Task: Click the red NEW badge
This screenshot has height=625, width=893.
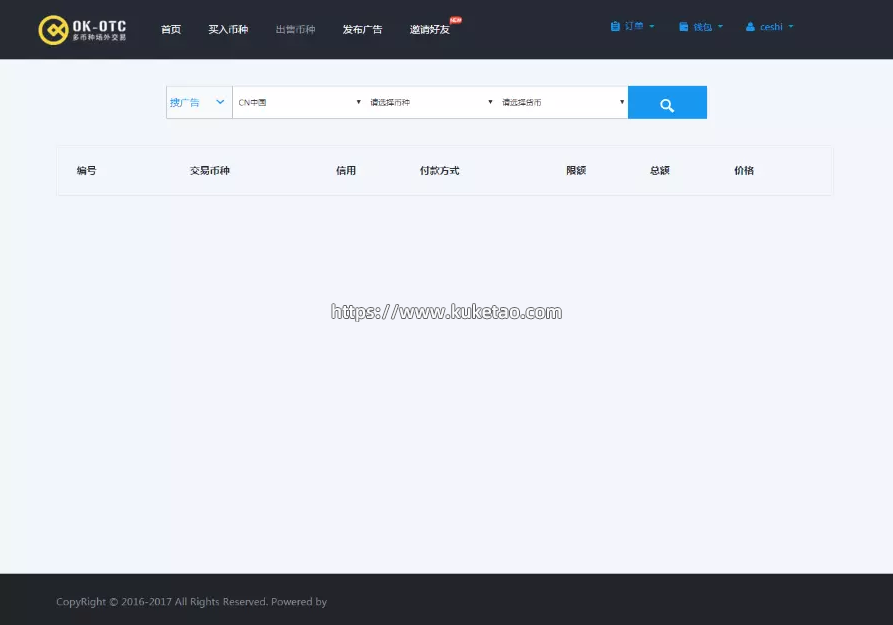Action: (x=456, y=20)
